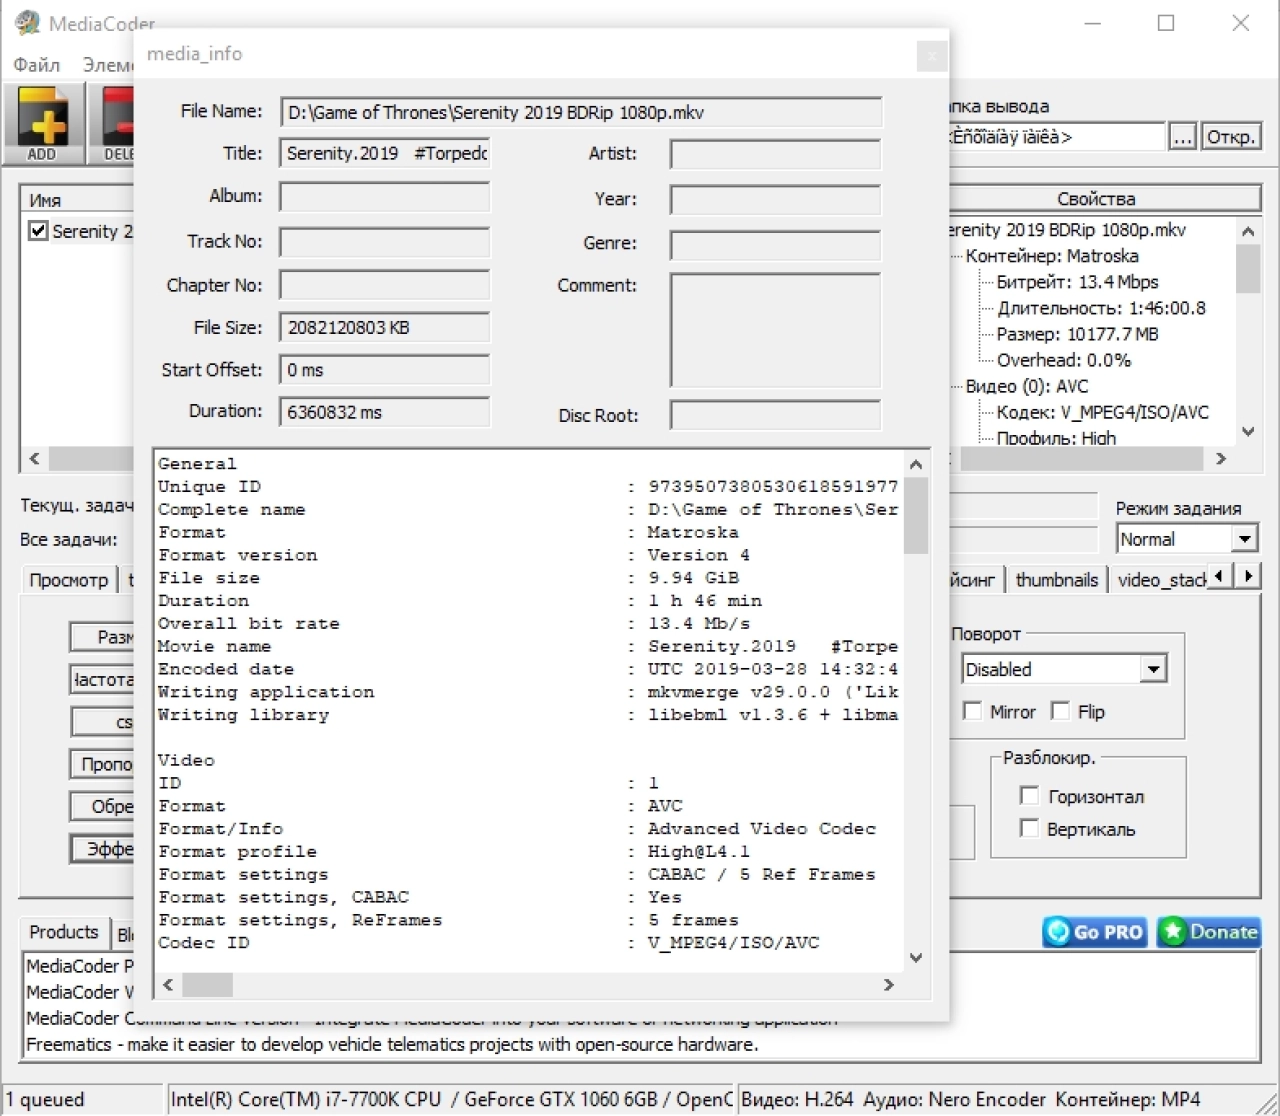The width and height of the screenshot is (1280, 1116).
Task: Click the Donate button
Action: coord(1208,932)
